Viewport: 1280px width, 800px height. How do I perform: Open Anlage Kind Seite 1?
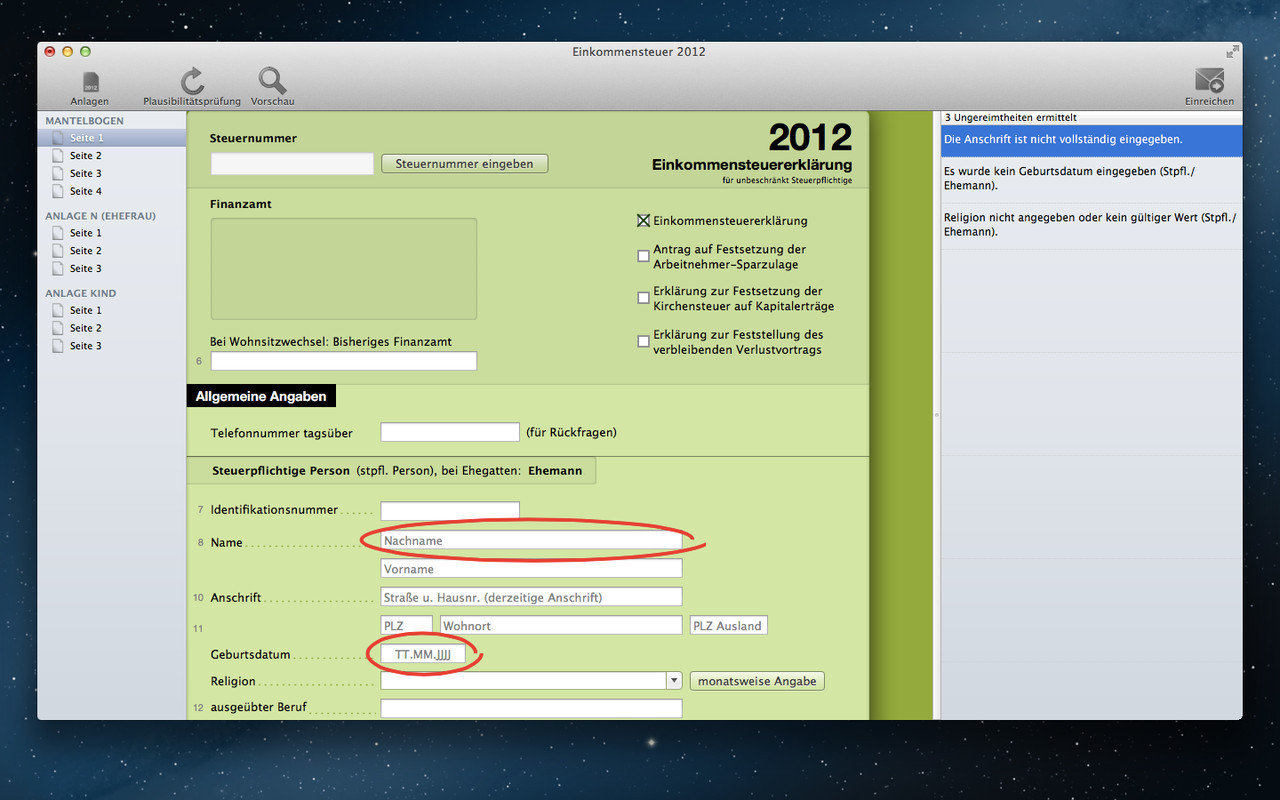pyautogui.click(x=112, y=310)
